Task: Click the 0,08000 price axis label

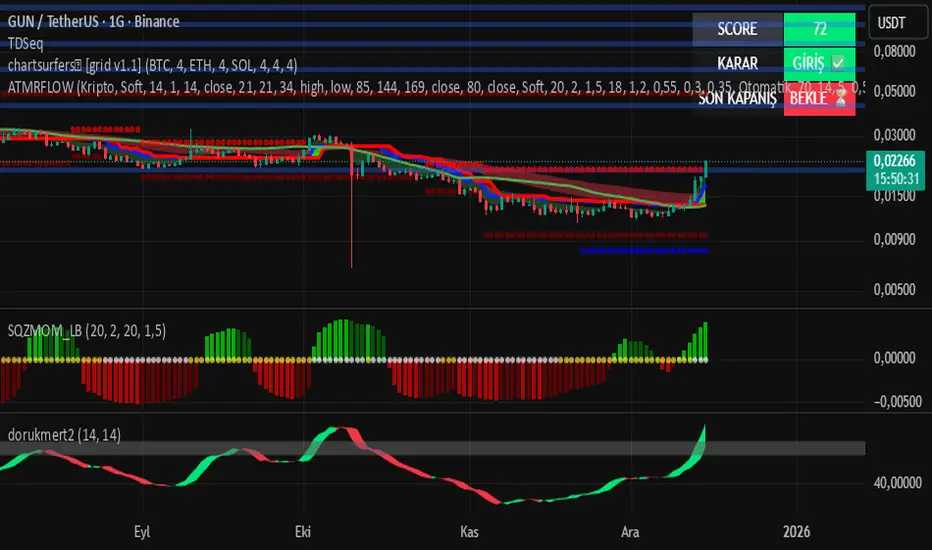Action: pyautogui.click(x=895, y=51)
